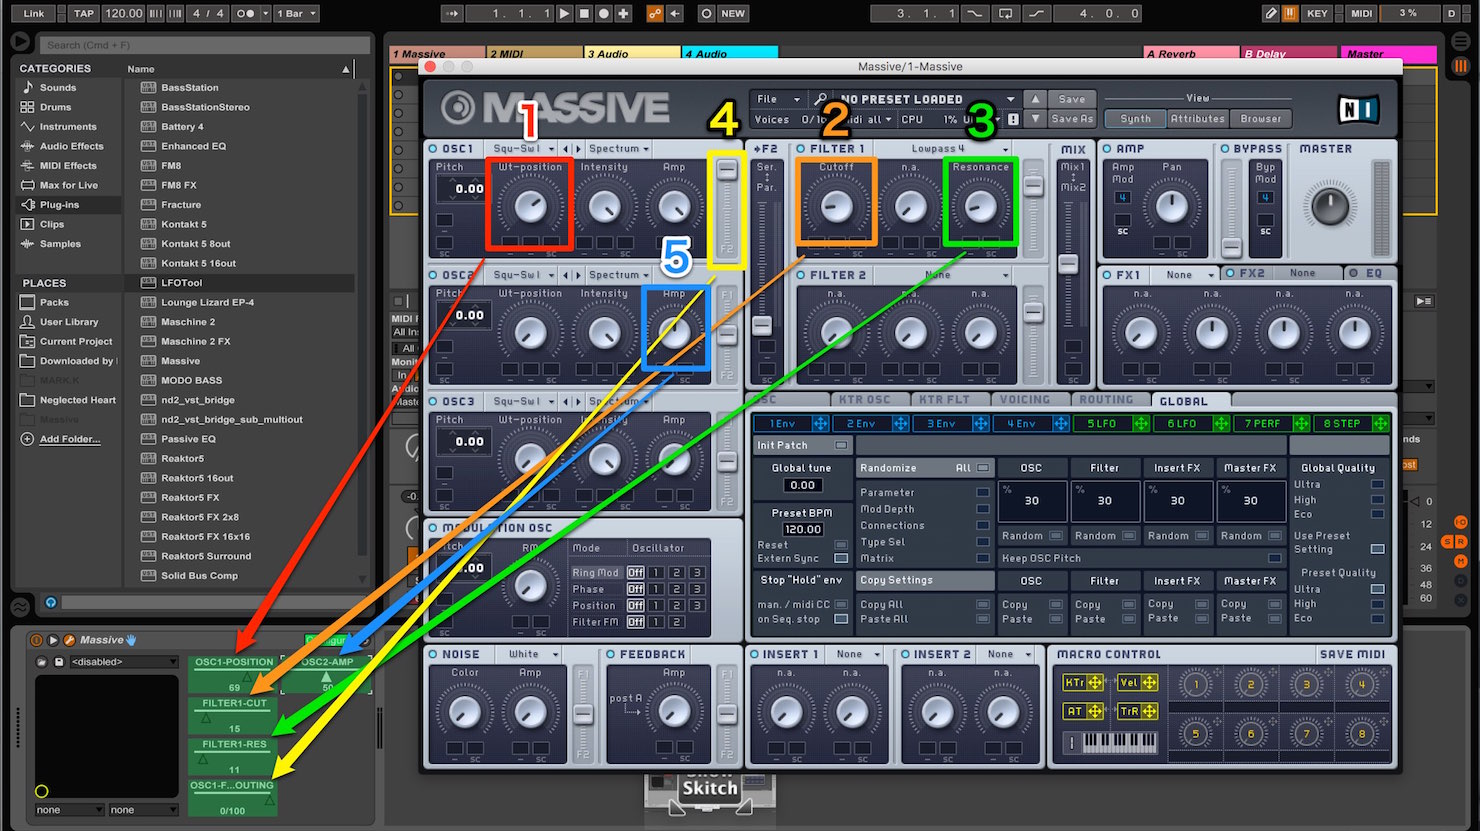
Task: Toggle the Filter 1 power button
Action: [800, 149]
